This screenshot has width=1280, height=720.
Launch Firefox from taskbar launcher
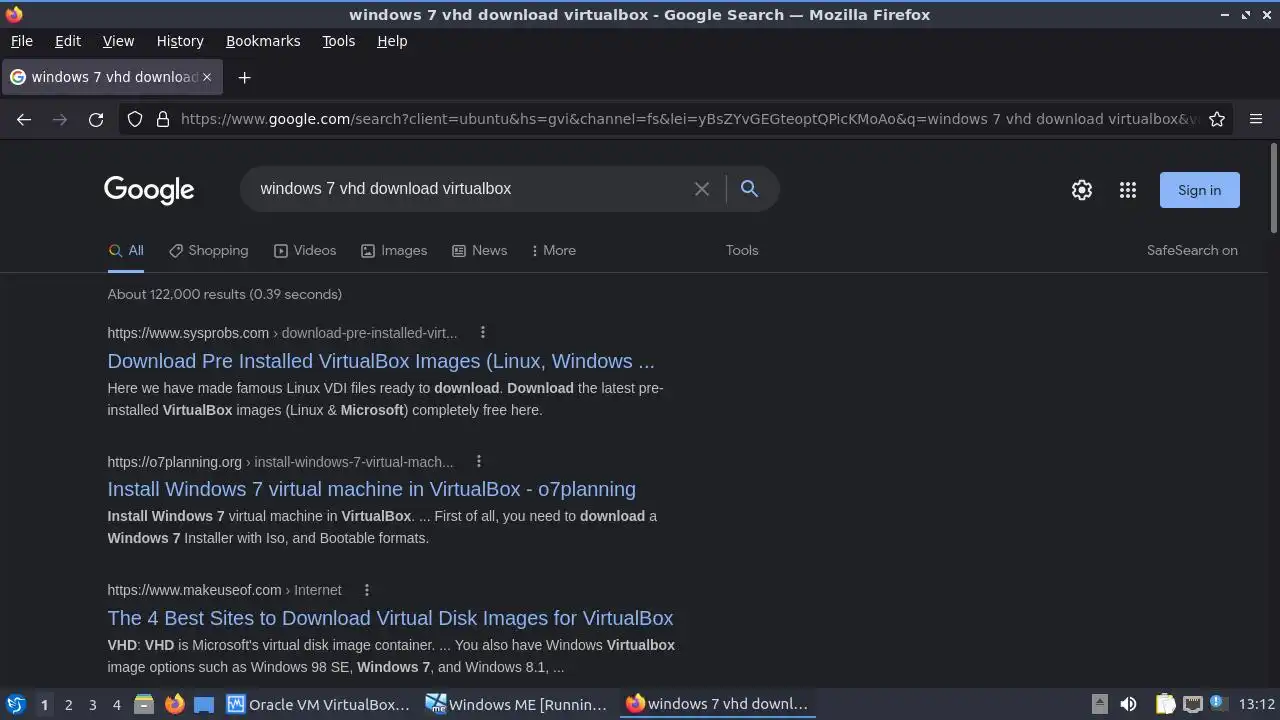click(x=174, y=704)
